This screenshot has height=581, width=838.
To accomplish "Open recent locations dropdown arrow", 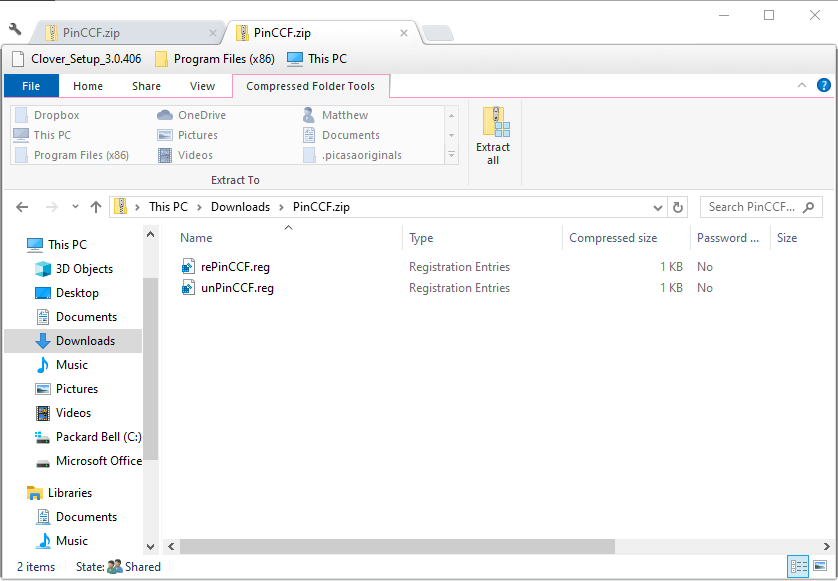I will click(75, 207).
